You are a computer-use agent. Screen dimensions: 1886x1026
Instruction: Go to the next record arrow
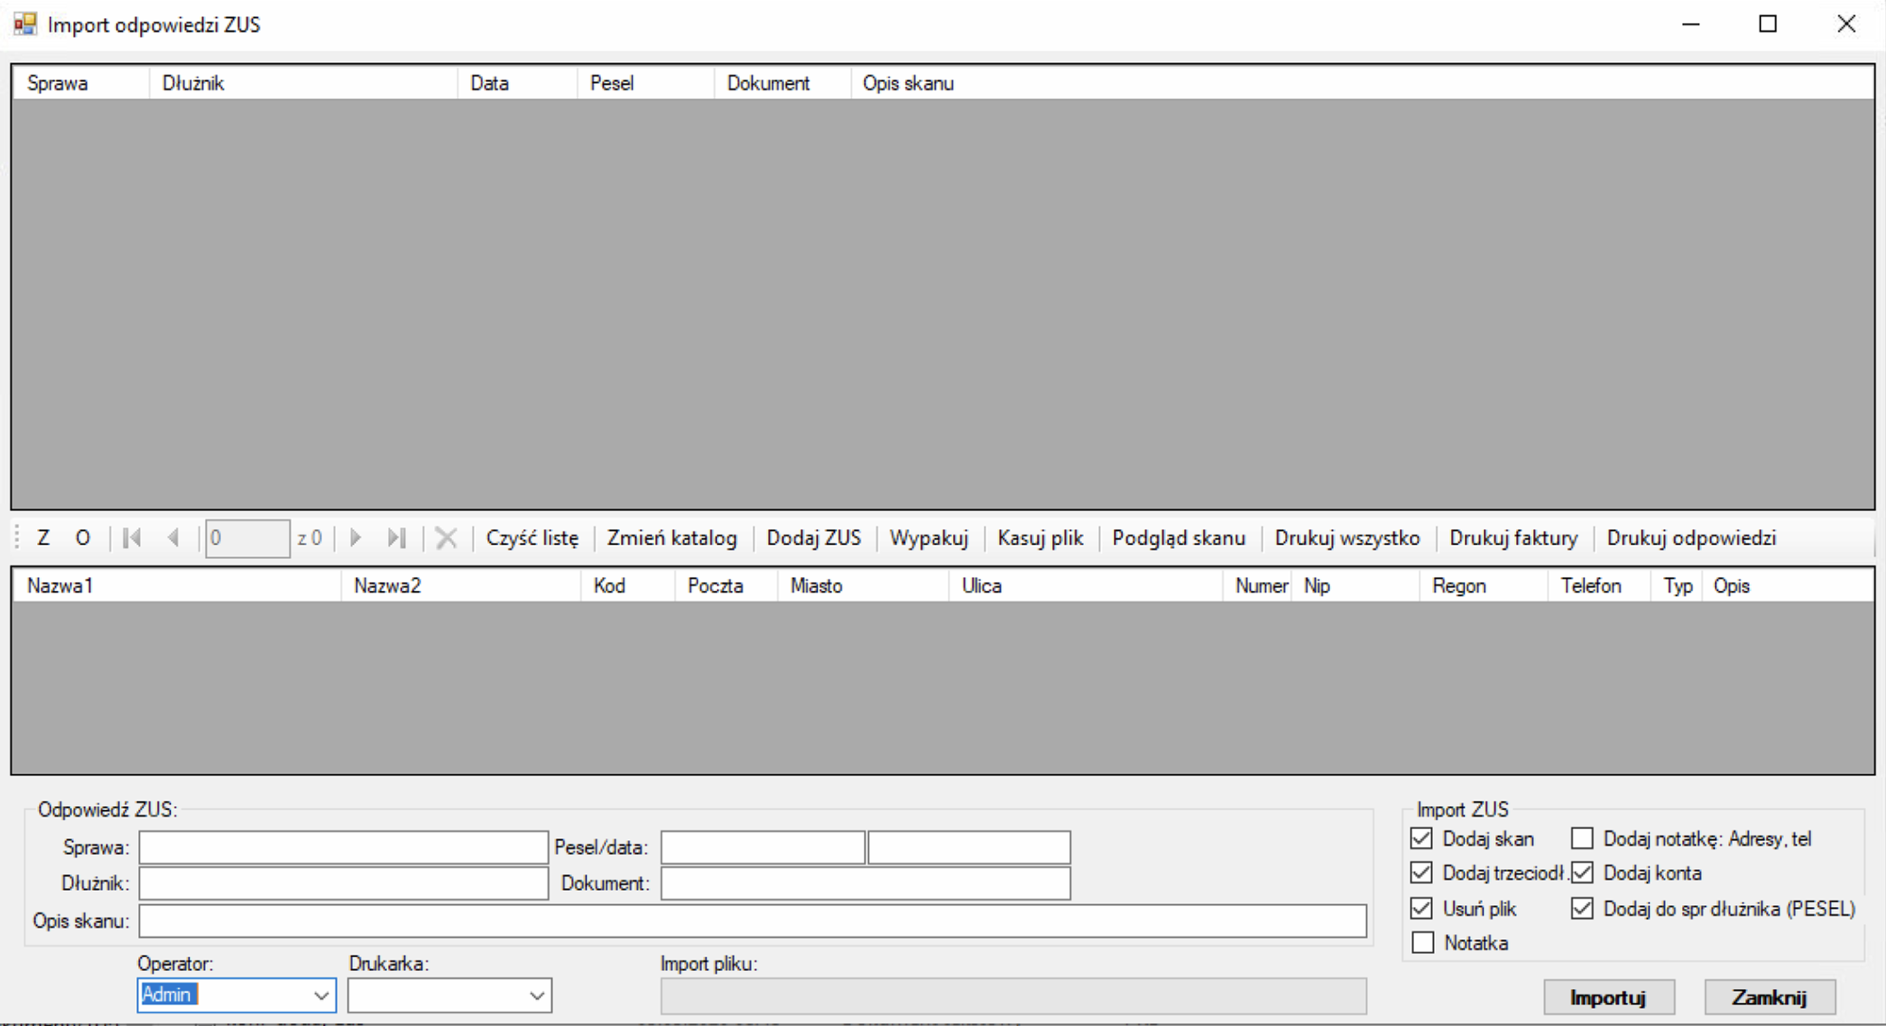[356, 538]
